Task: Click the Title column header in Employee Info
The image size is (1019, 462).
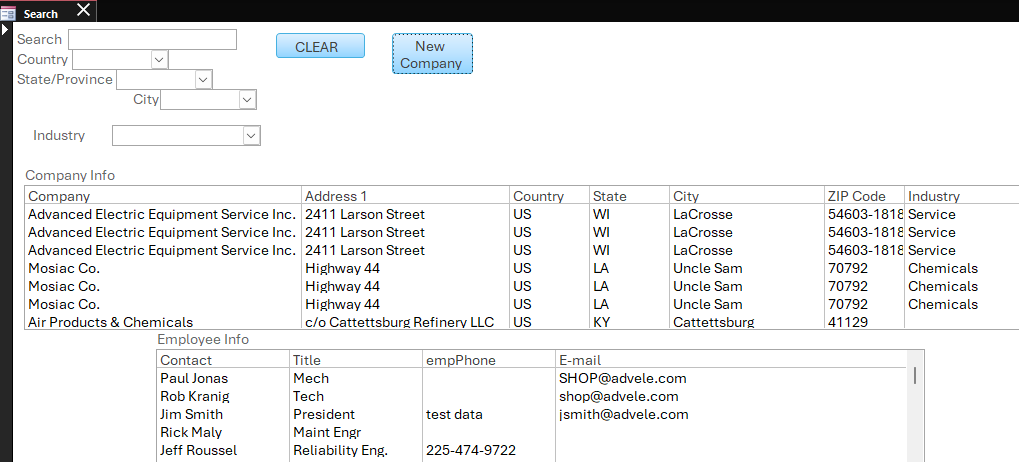Action: (x=356, y=360)
